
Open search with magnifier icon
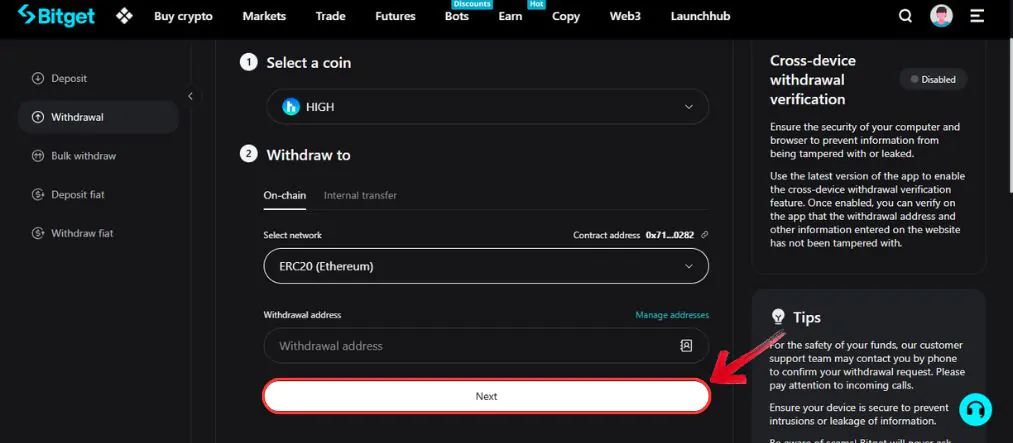point(905,16)
